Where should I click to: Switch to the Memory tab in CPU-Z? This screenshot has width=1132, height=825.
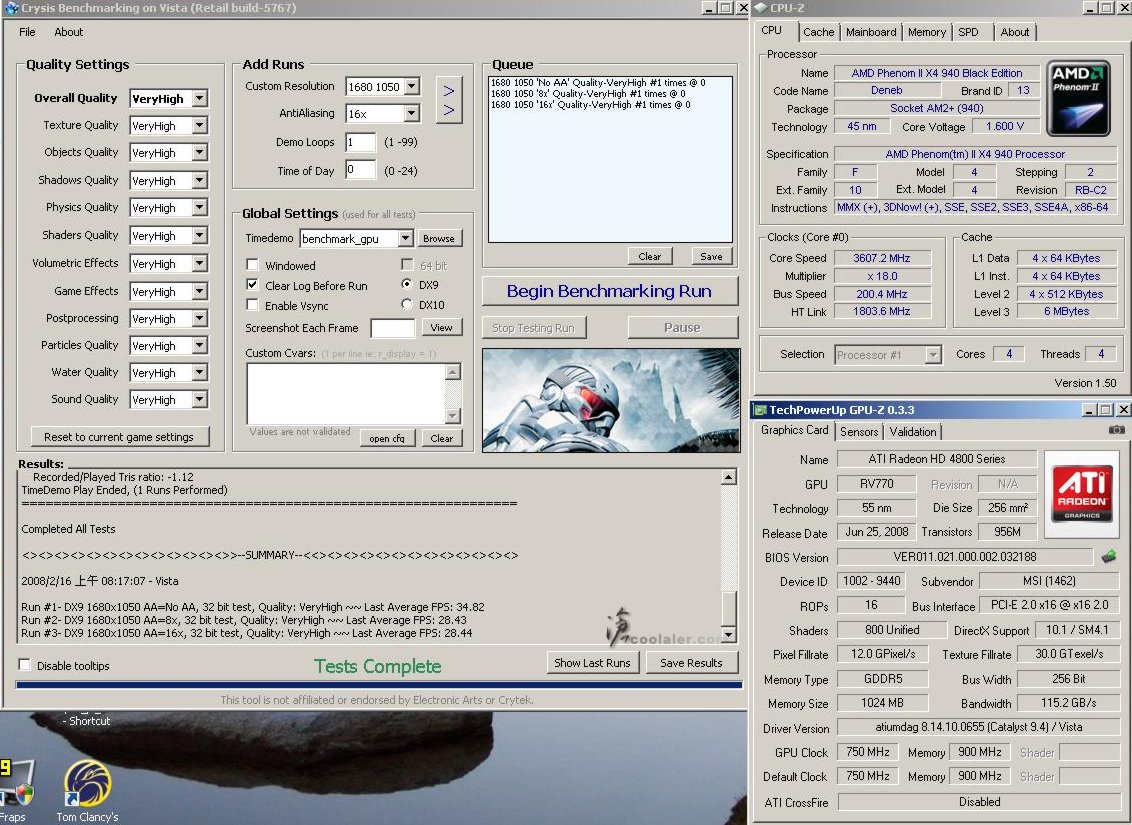pyautogui.click(x=927, y=32)
